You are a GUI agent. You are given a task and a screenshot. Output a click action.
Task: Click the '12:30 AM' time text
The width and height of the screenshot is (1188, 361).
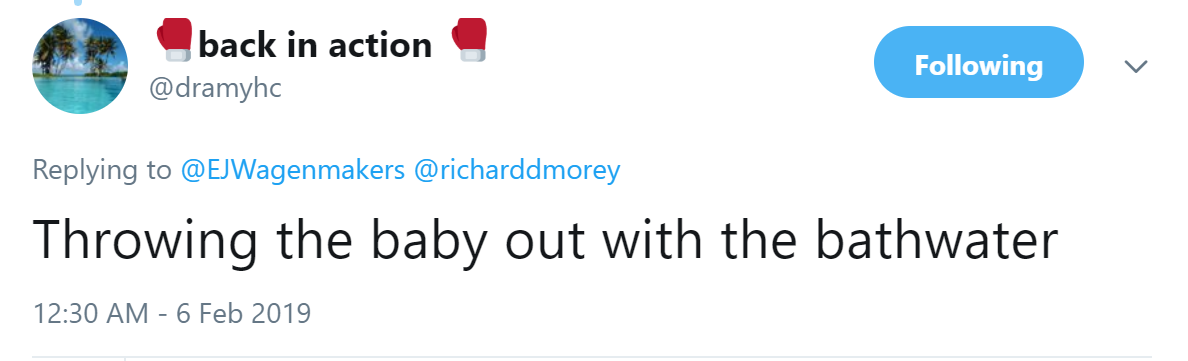click(91, 313)
